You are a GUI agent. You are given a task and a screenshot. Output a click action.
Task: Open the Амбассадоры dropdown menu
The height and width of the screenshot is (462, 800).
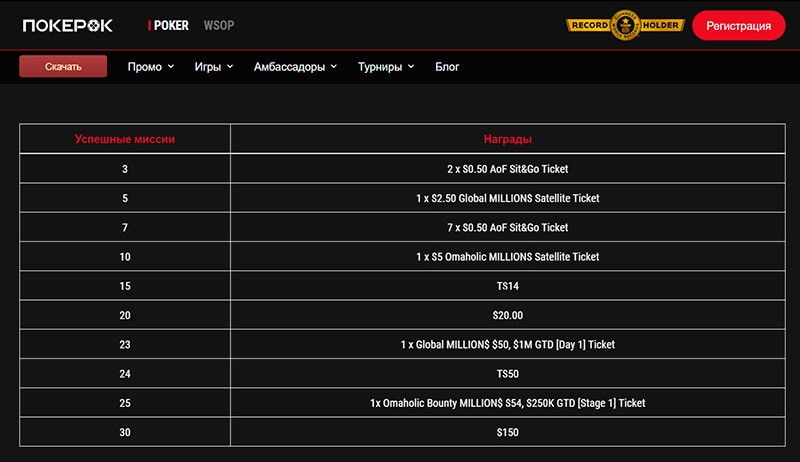(x=296, y=67)
